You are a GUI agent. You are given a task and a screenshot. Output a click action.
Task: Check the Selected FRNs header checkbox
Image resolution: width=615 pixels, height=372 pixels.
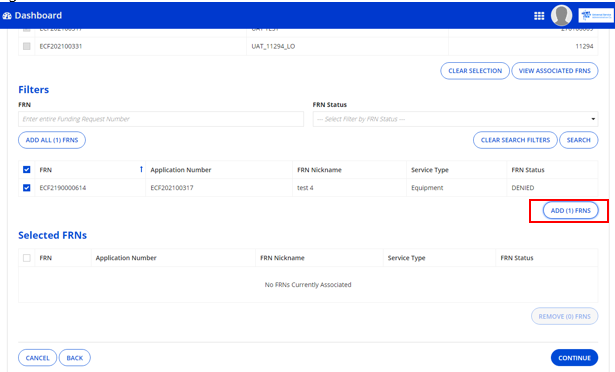(x=27, y=258)
